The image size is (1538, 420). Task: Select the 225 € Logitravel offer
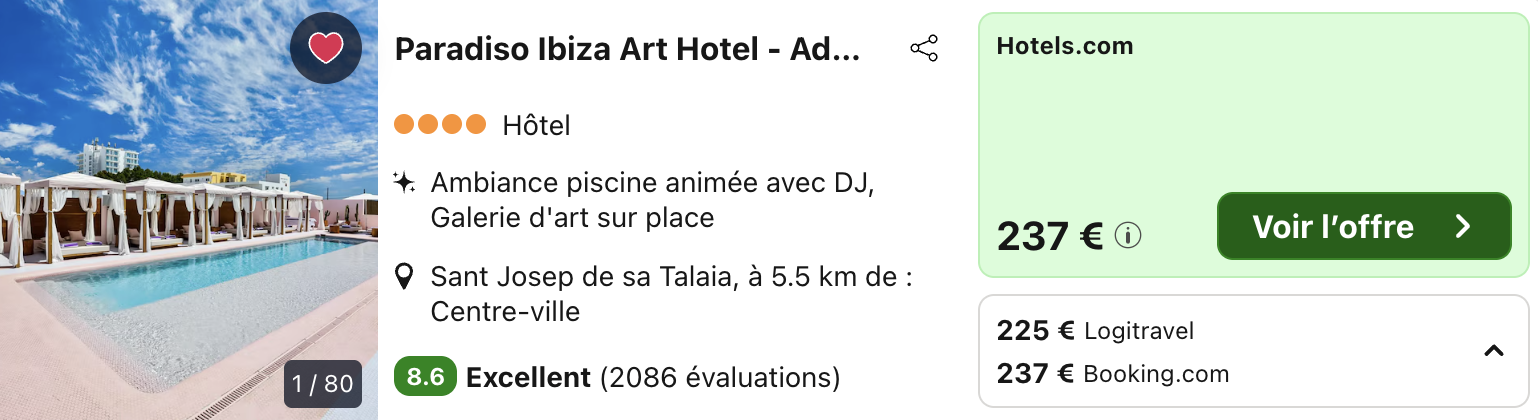tap(1096, 331)
